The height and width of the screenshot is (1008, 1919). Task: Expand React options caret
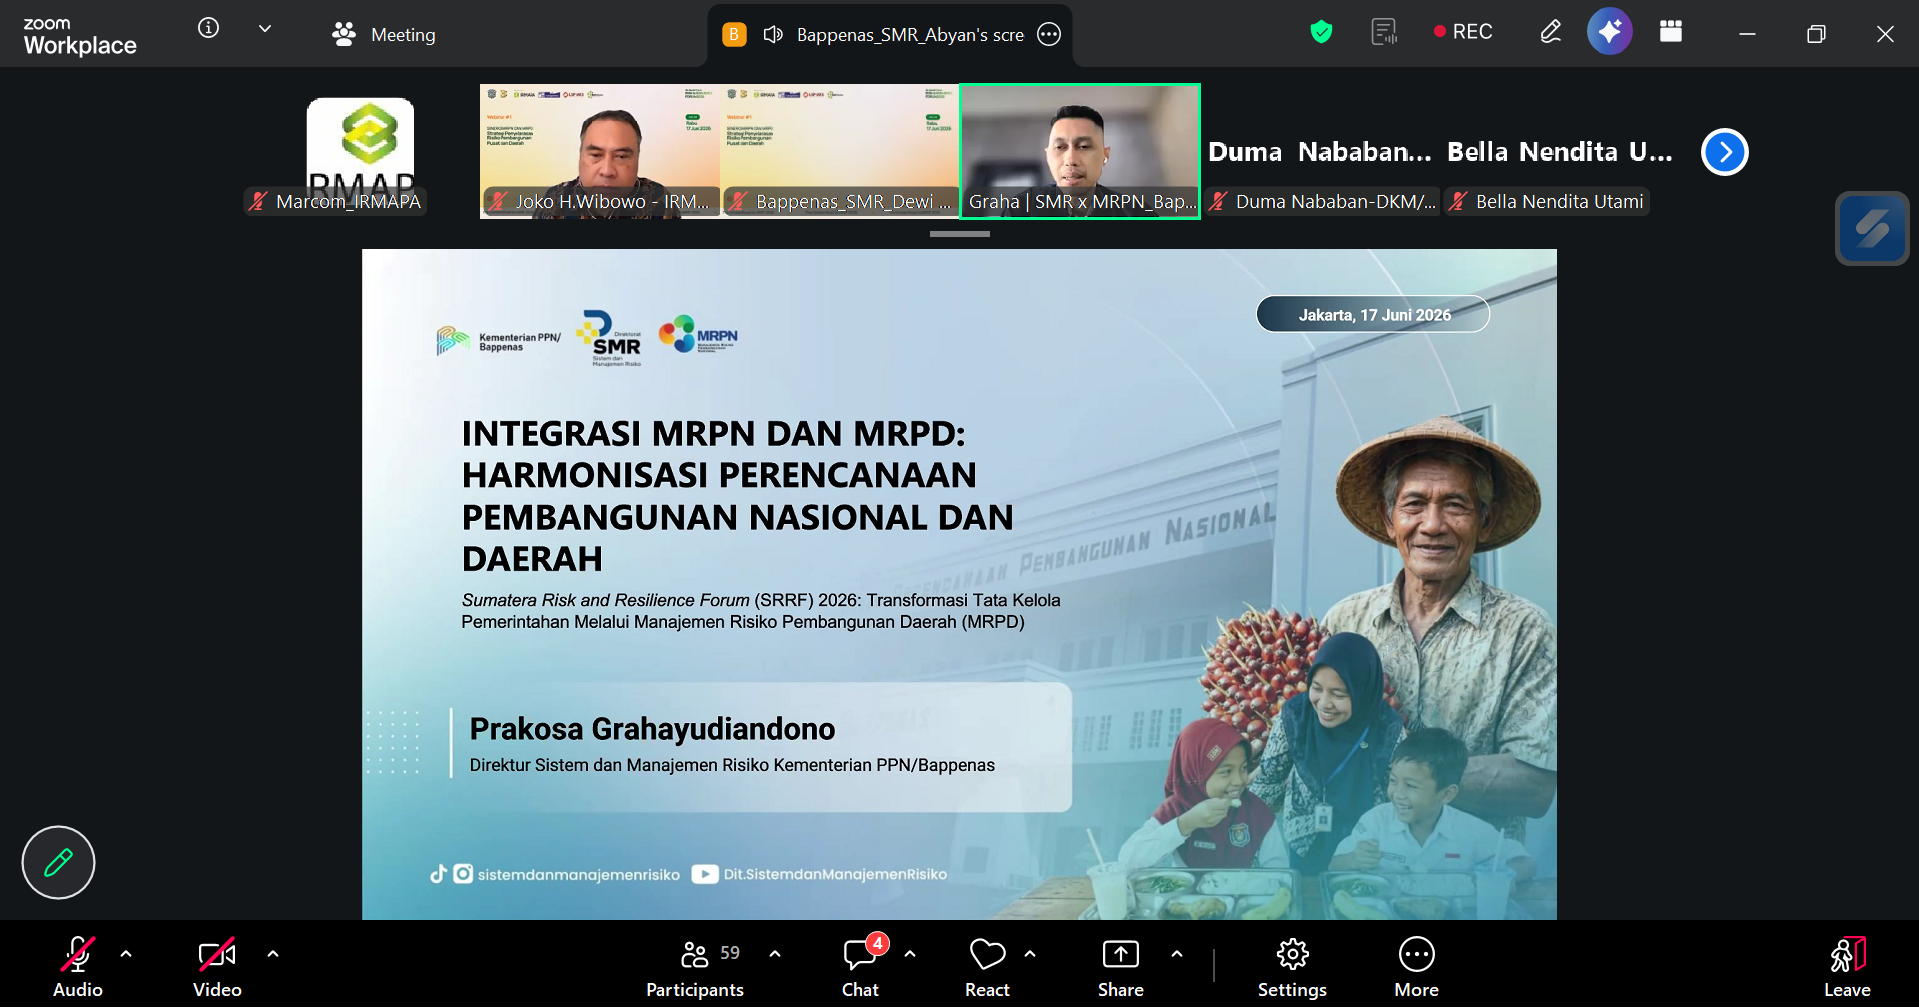click(1030, 954)
